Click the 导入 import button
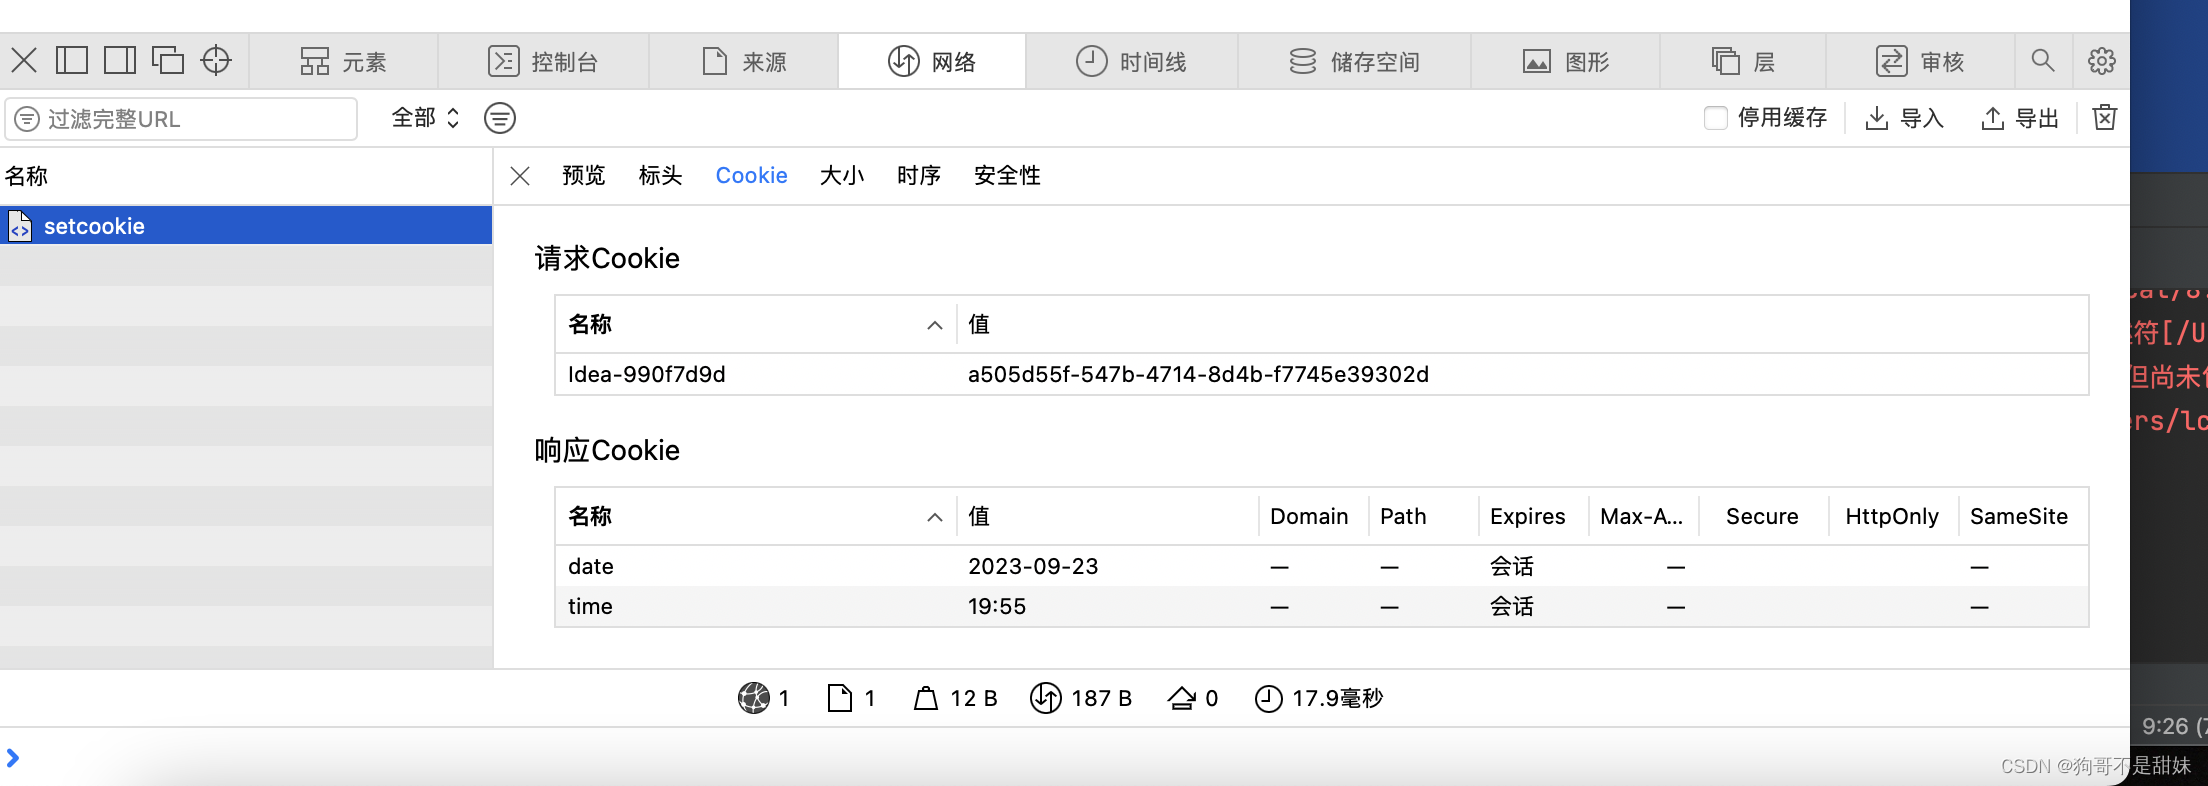The width and height of the screenshot is (2208, 786). 1904,118
